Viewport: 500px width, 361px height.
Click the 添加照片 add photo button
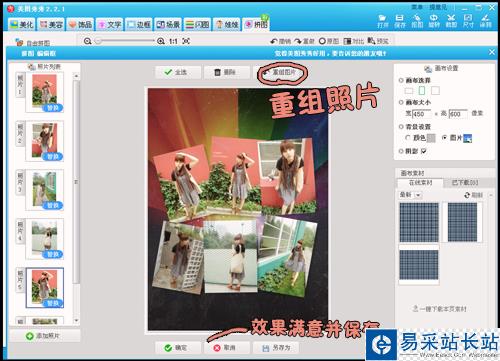tap(44, 336)
